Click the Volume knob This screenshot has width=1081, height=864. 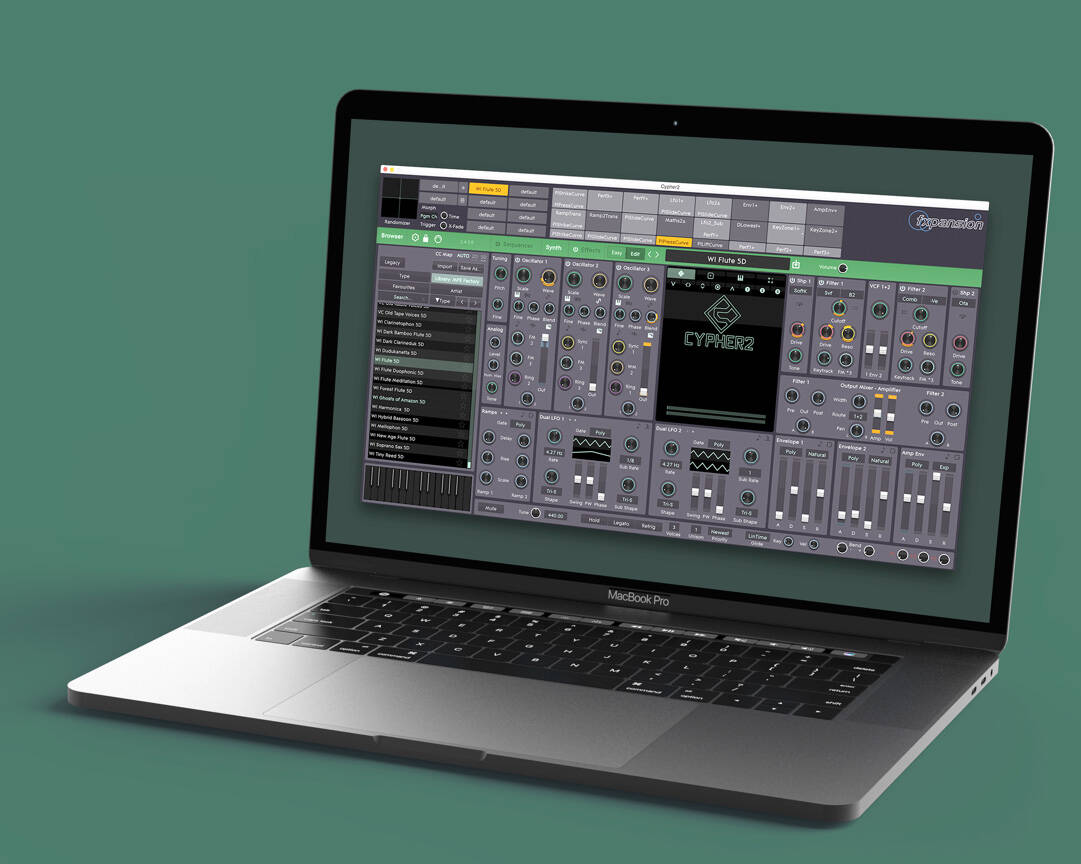pos(842,268)
